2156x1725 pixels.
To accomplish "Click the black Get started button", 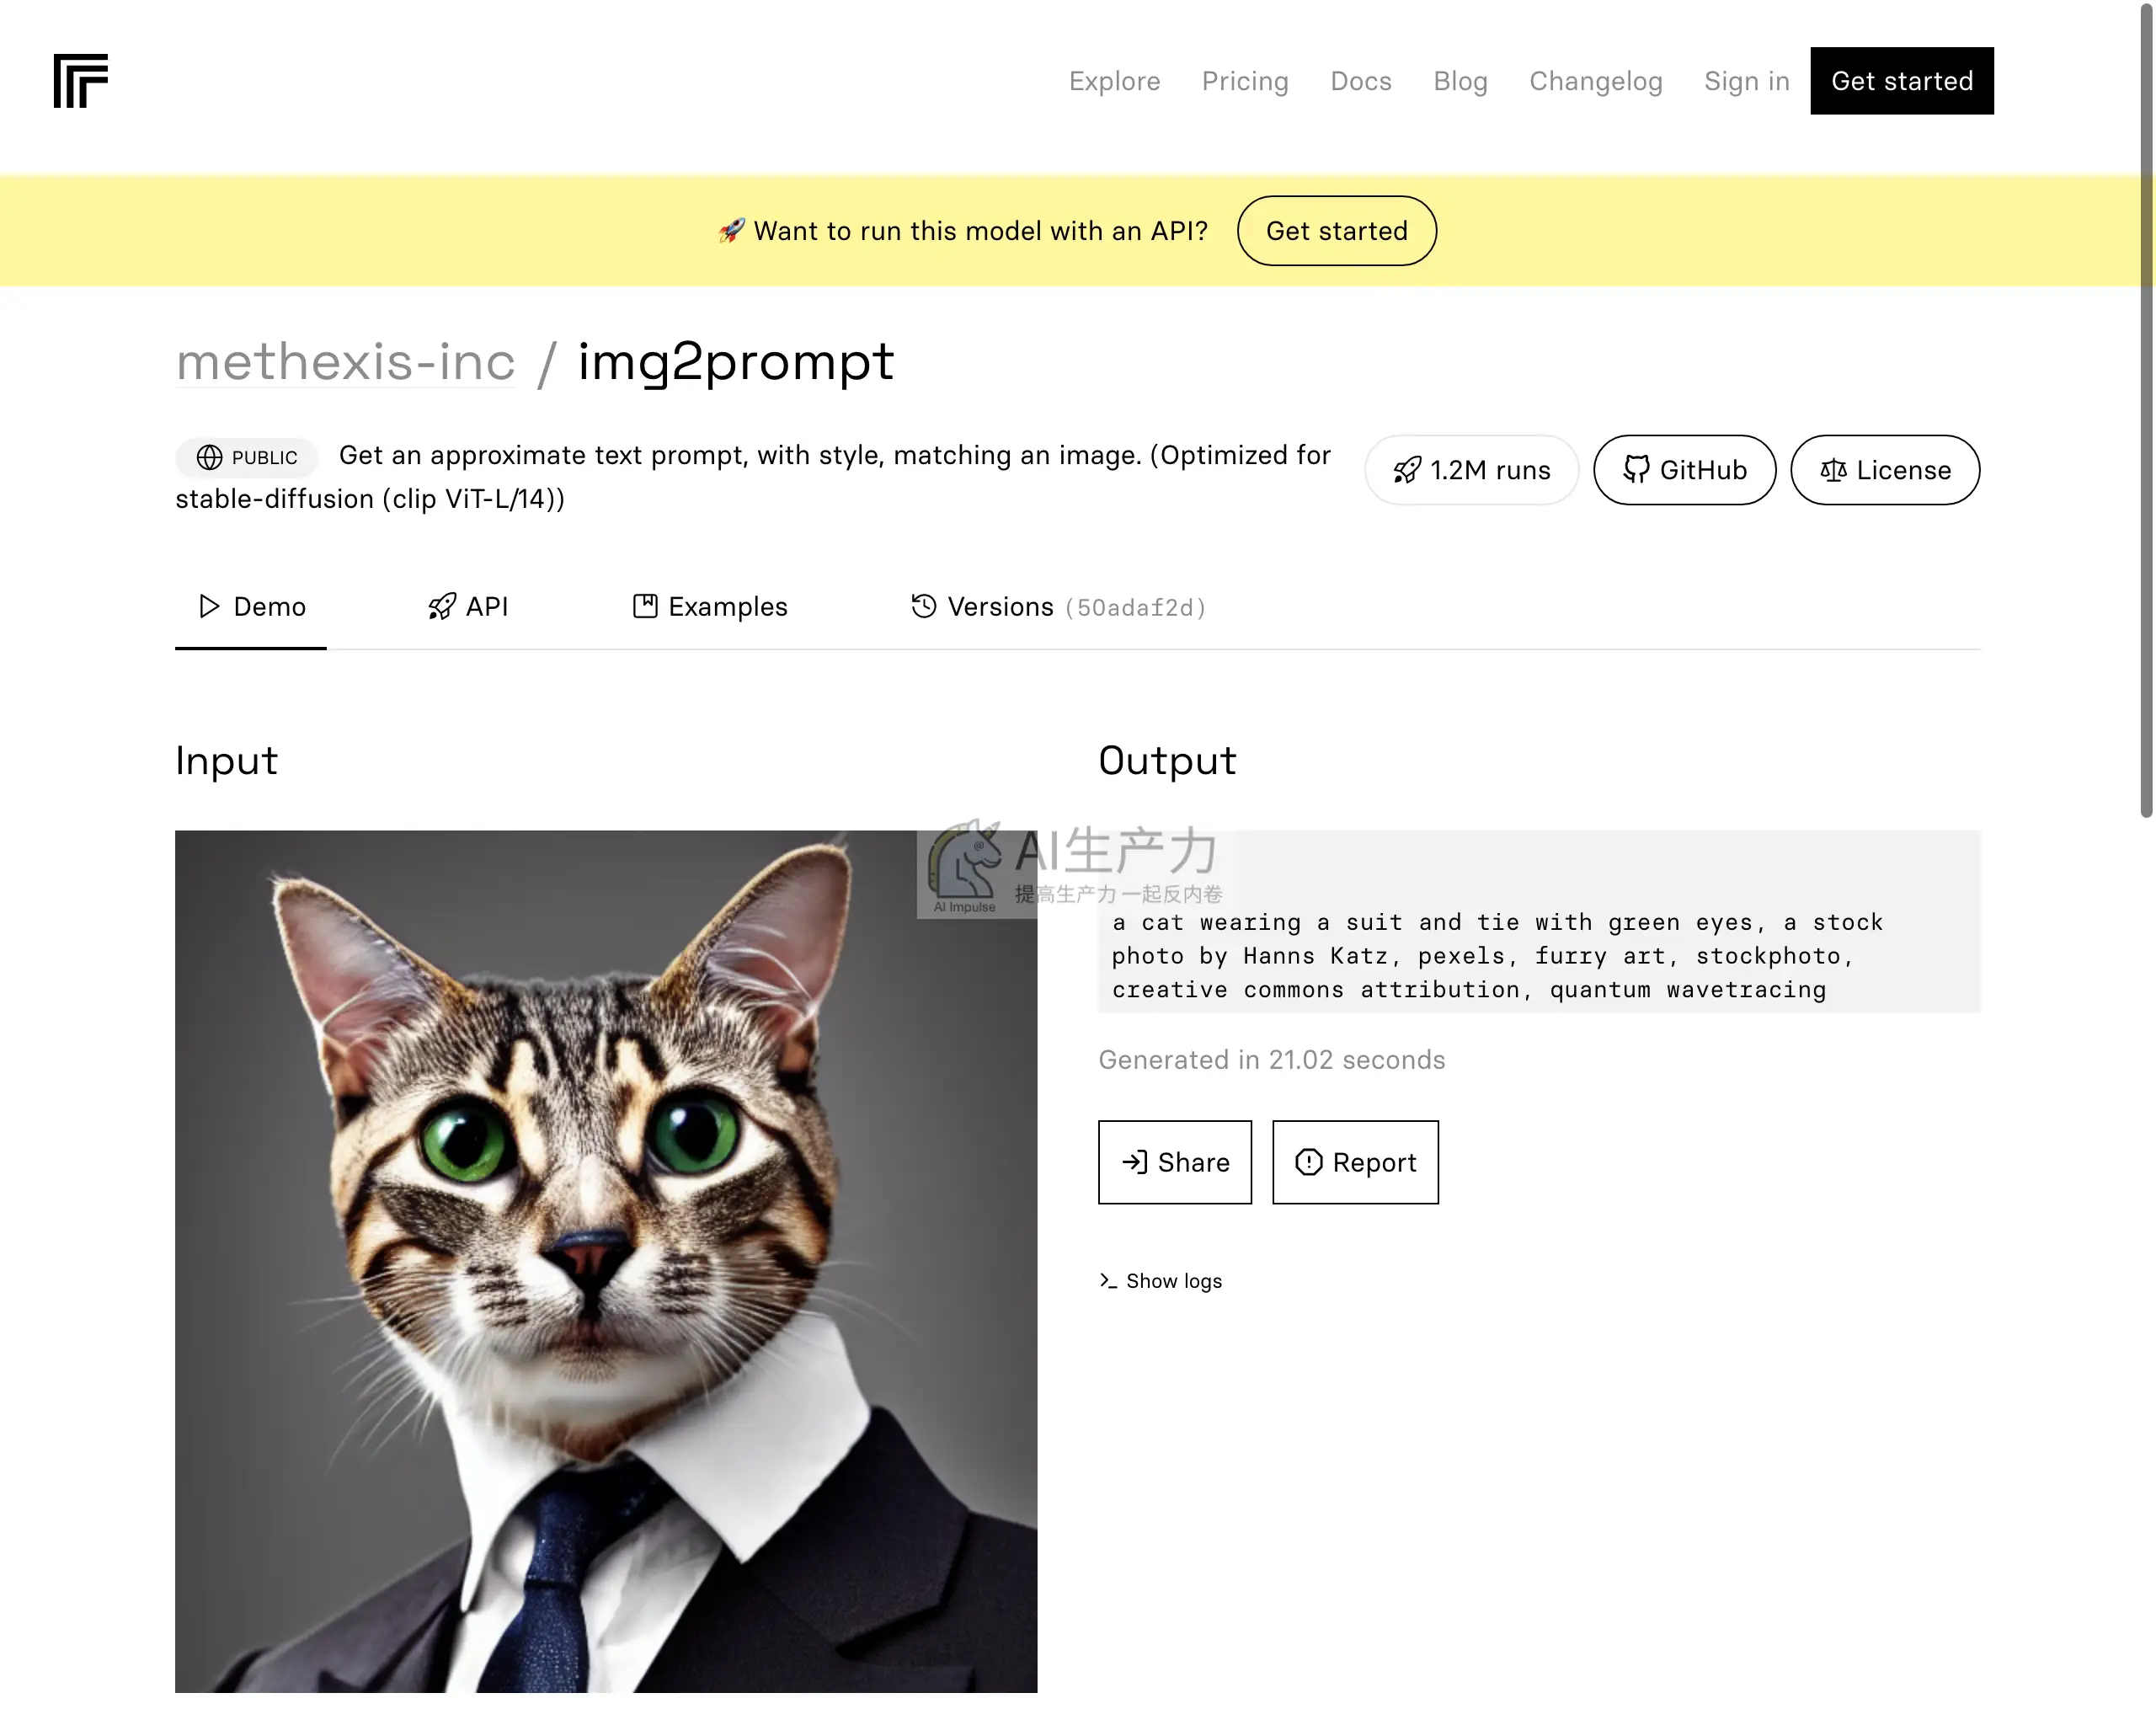I will pyautogui.click(x=1902, y=81).
